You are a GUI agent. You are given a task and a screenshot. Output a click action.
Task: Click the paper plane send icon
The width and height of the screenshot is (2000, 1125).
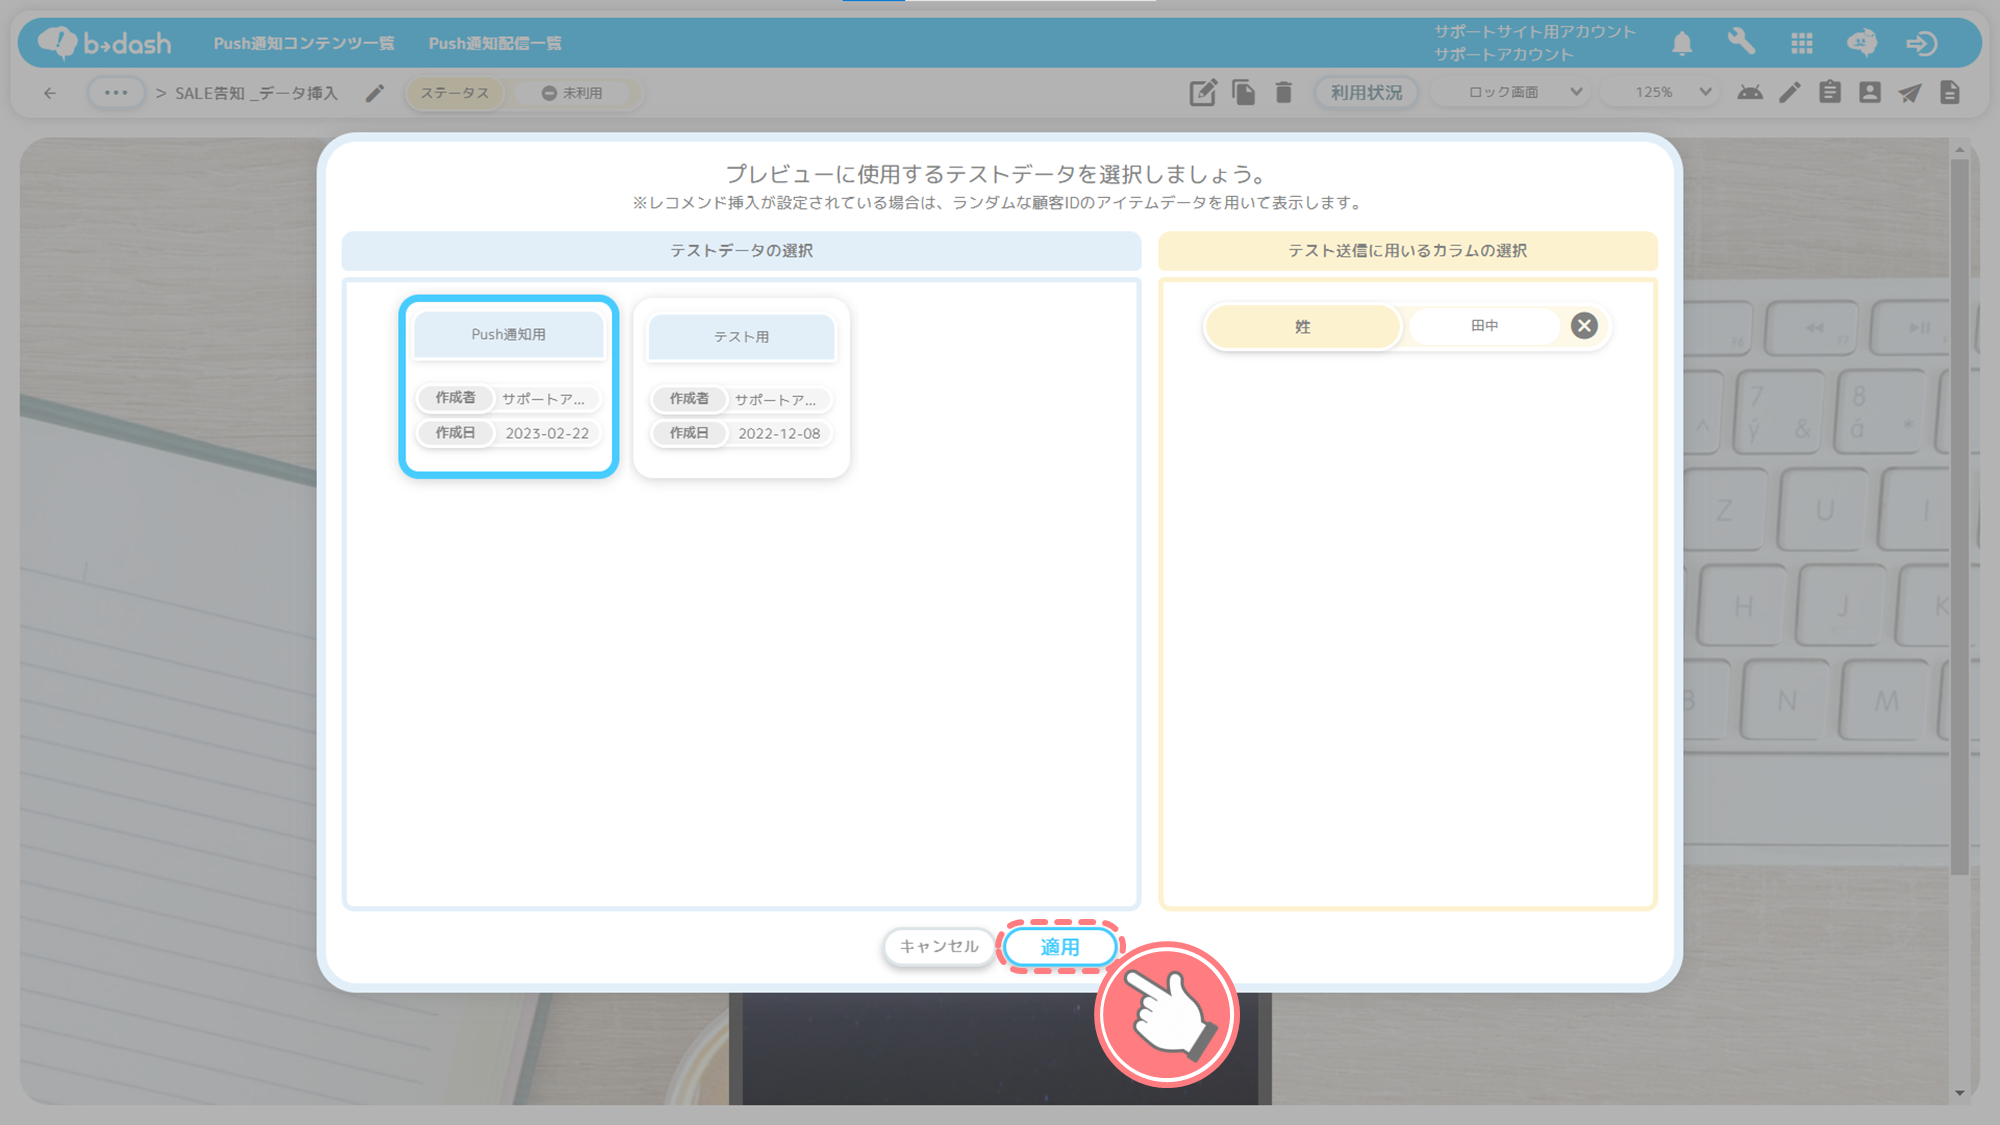(x=1910, y=93)
